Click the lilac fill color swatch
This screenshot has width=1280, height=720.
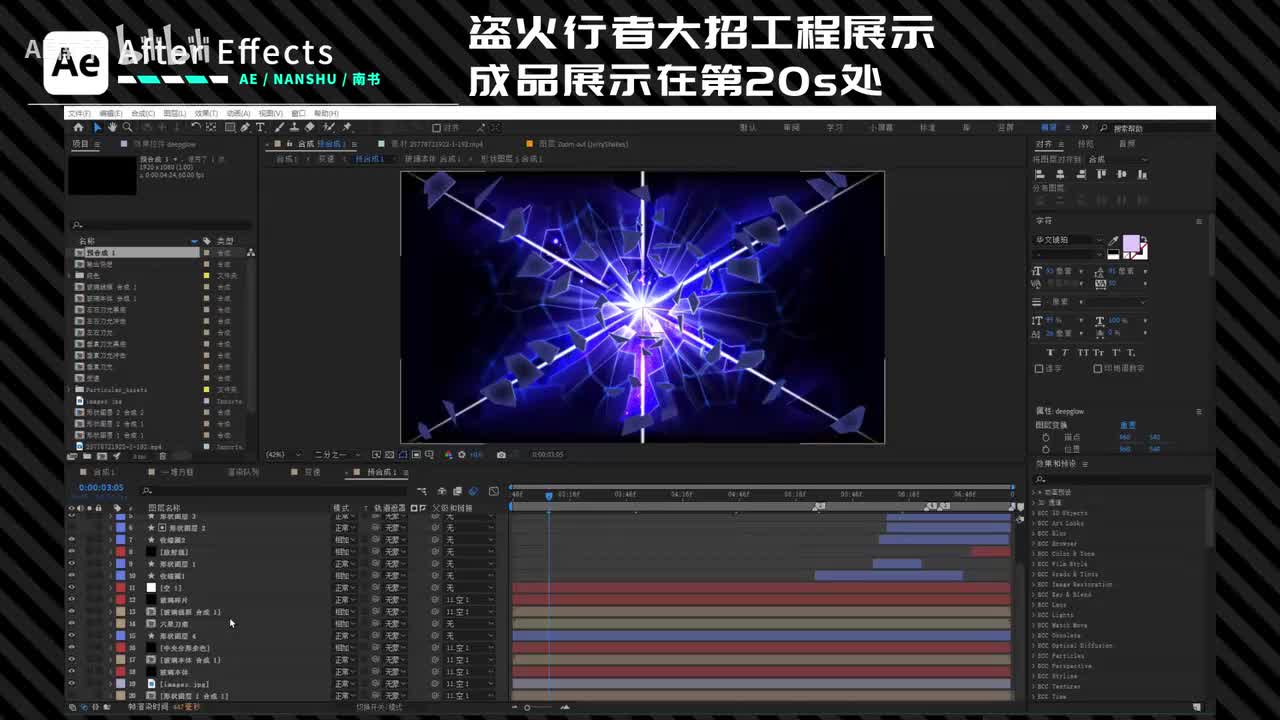click(x=1131, y=242)
